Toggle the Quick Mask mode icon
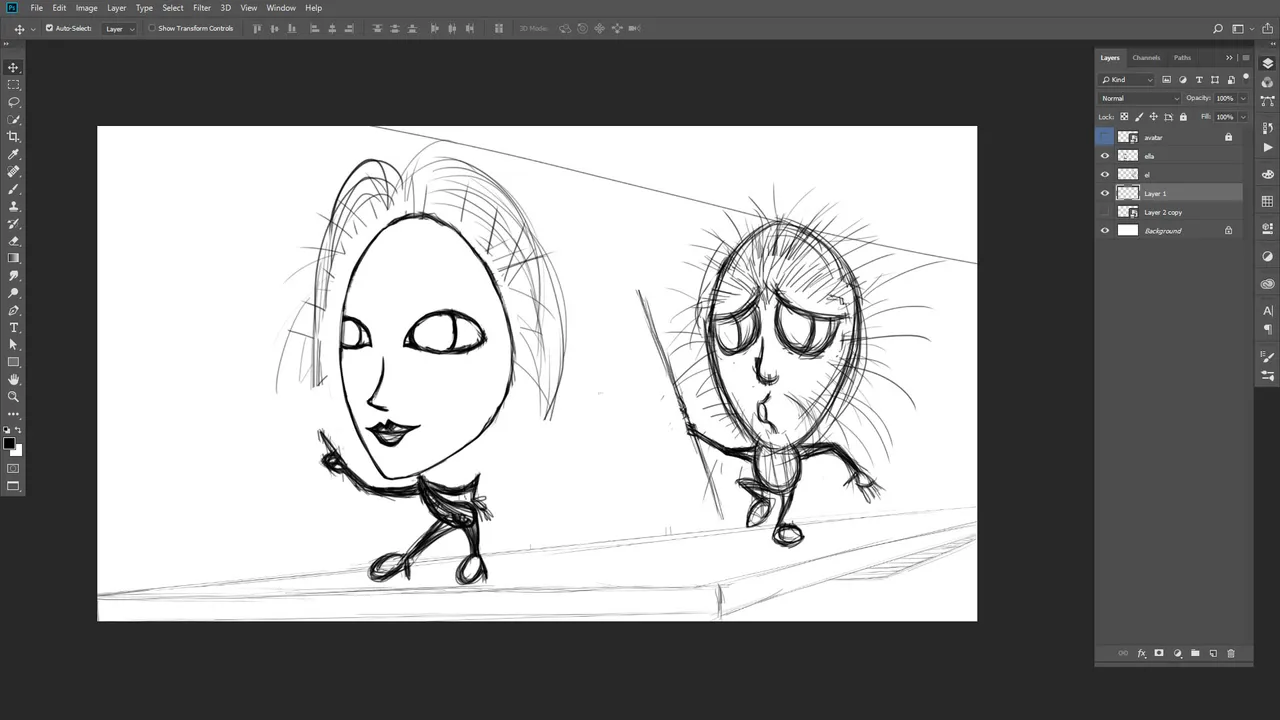Screen dimensions: 1280x720 pyautogui.click(x=13, y=468)
